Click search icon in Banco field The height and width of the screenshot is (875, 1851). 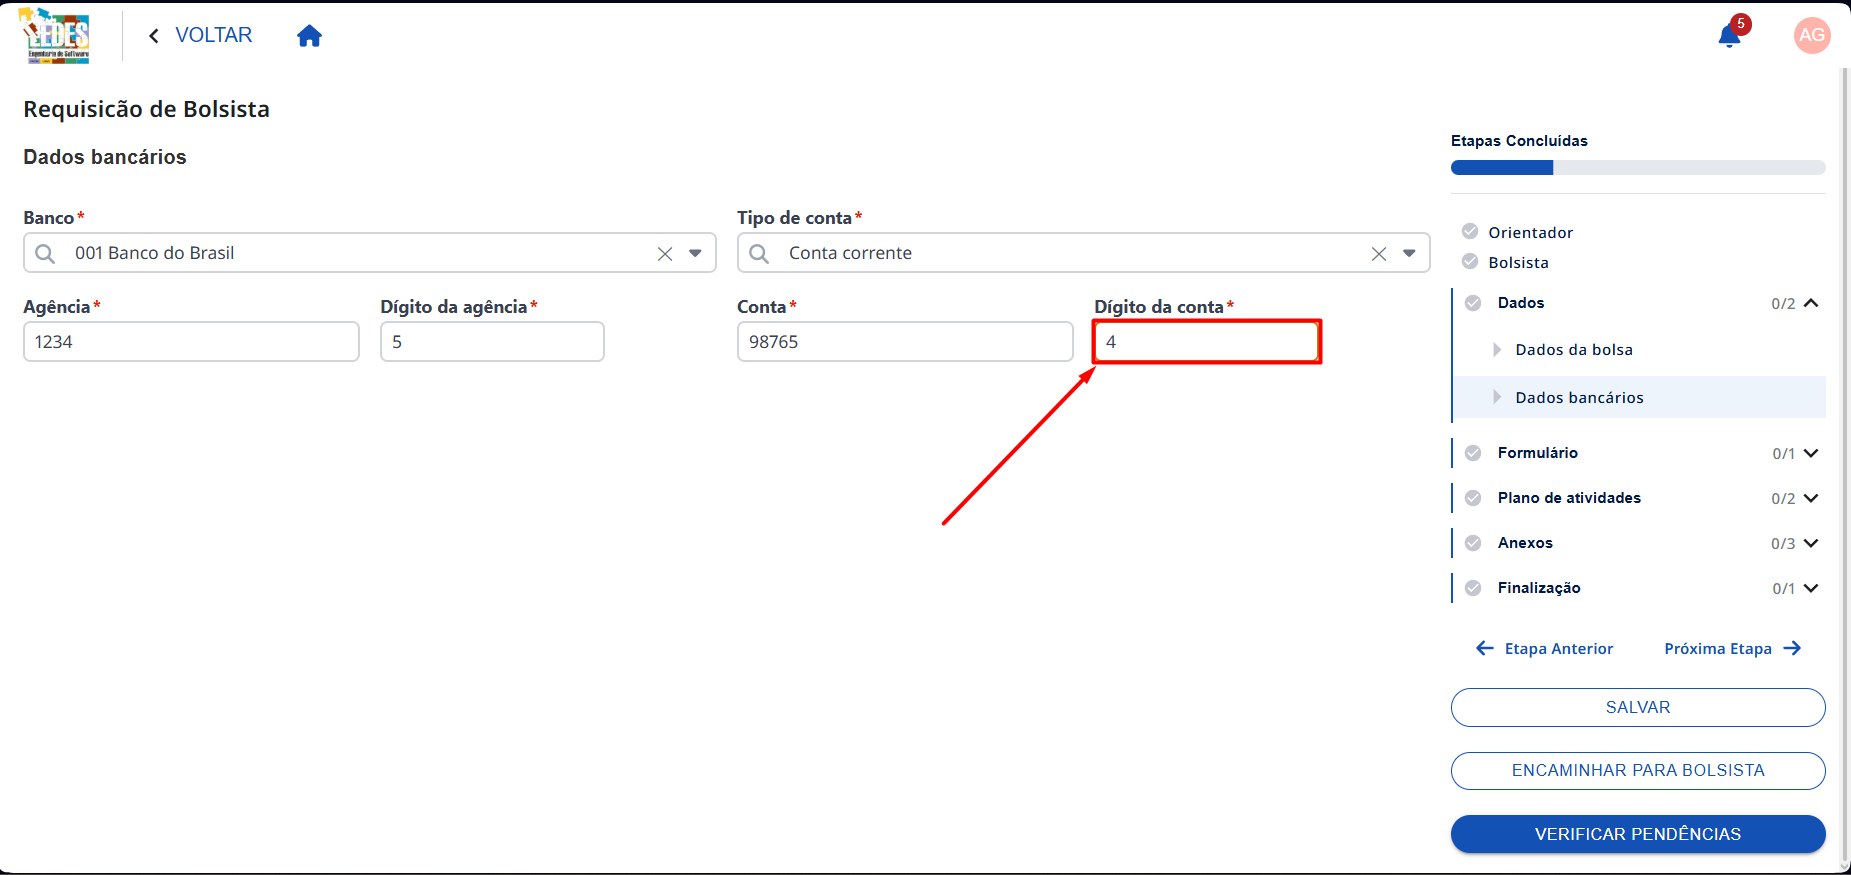45,254
